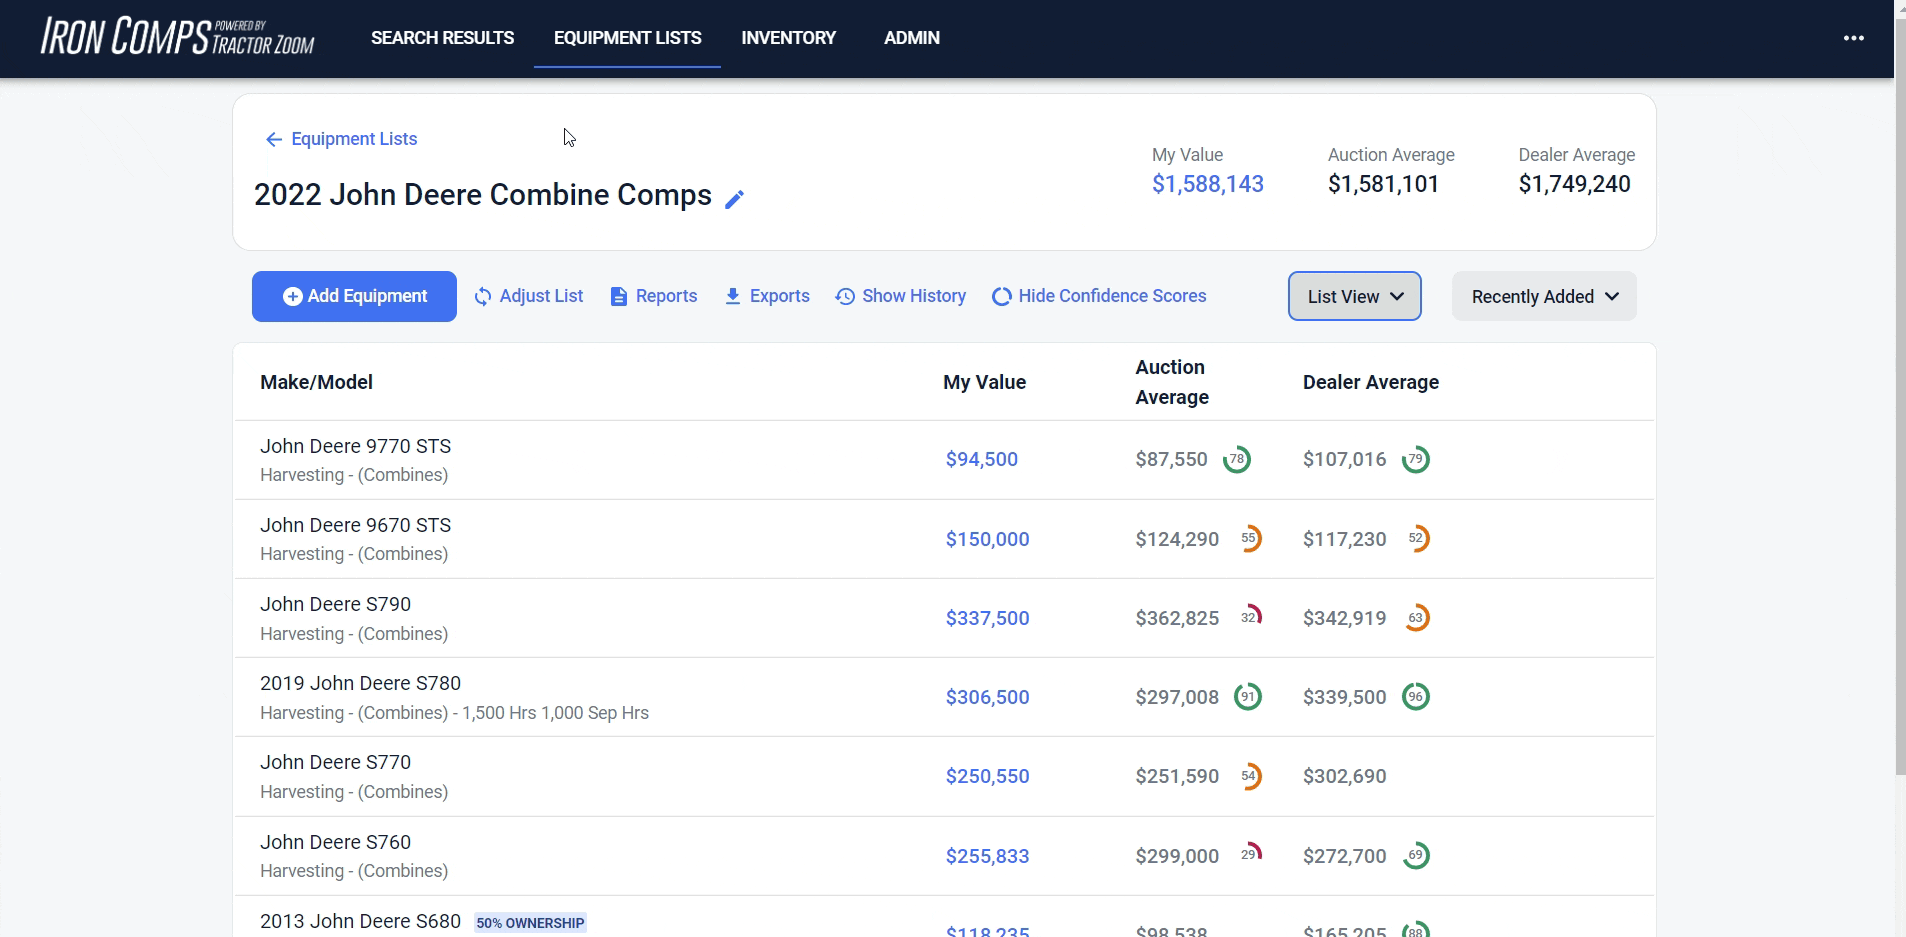Viewport: 1906px width, 937px height.
Task: Click auction confidence score 55 for 9670 STS
Action: [1249, 538]
